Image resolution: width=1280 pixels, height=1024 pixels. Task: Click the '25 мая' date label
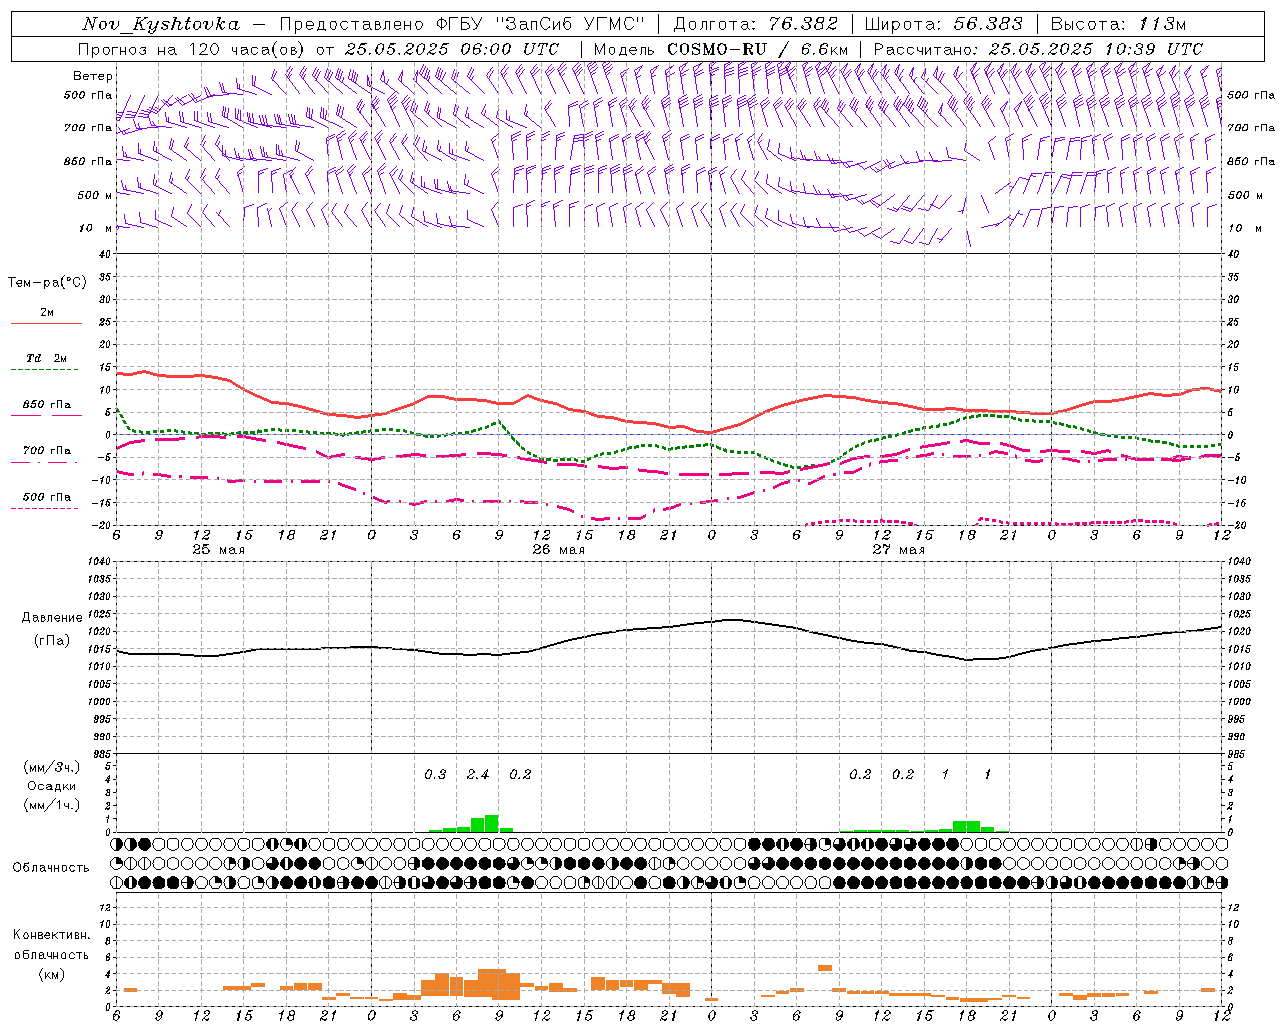(x=218, y=549)
